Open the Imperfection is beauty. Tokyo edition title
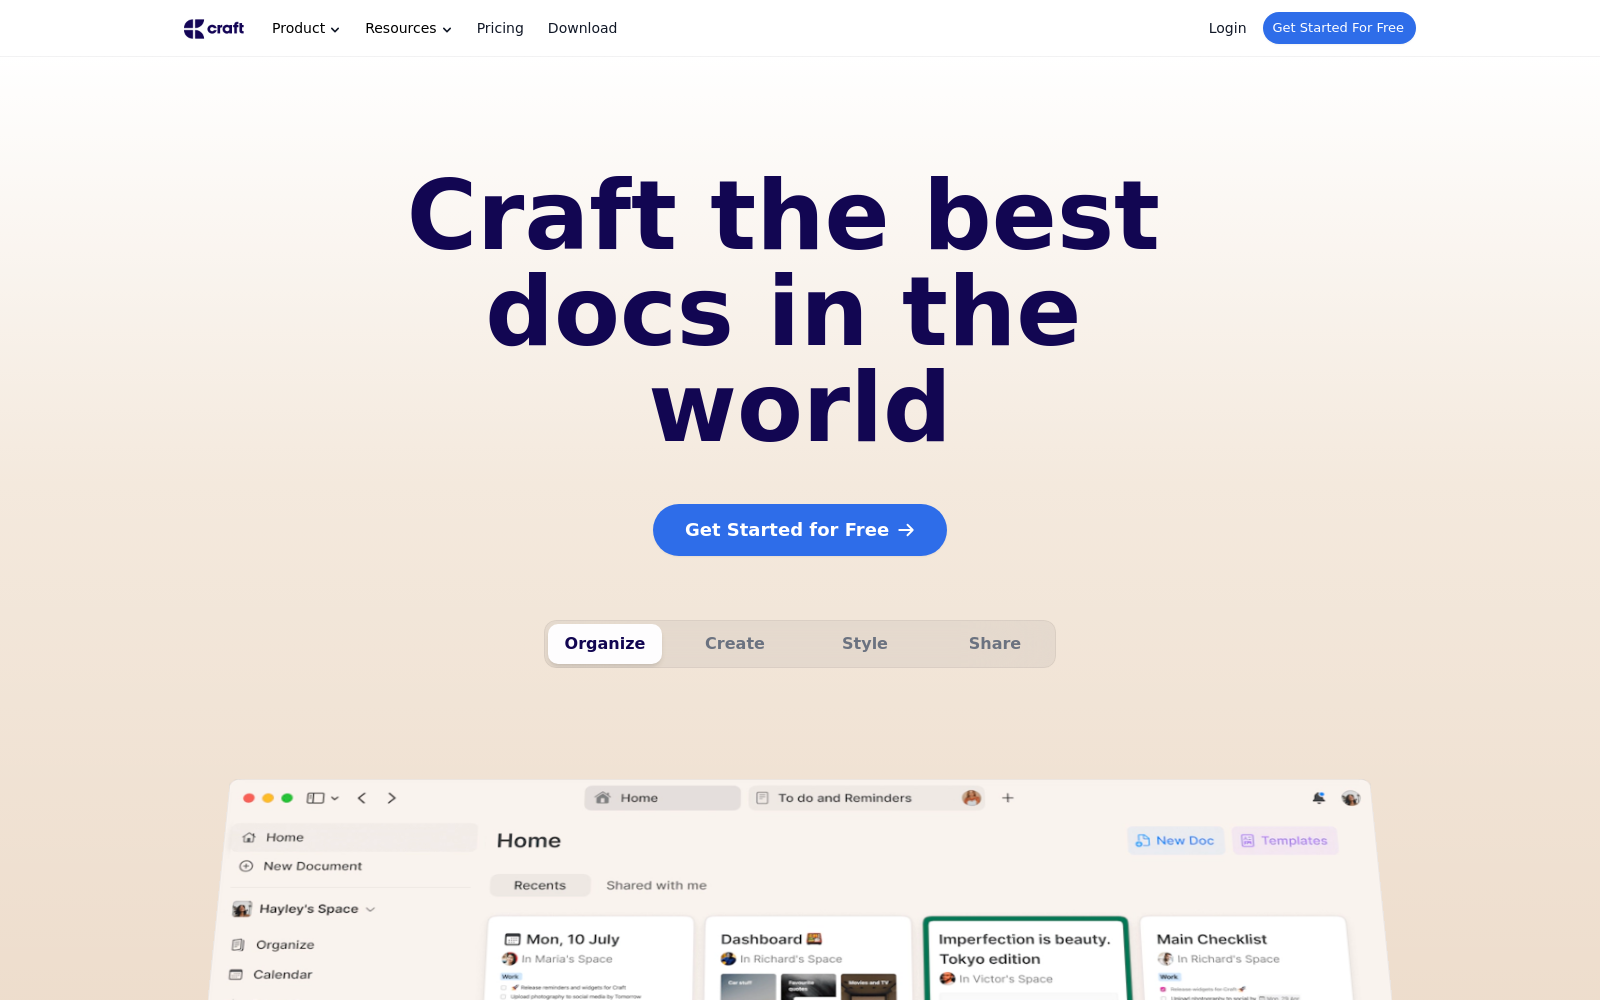The image size is (1600, 1000). pos(1024,949)
